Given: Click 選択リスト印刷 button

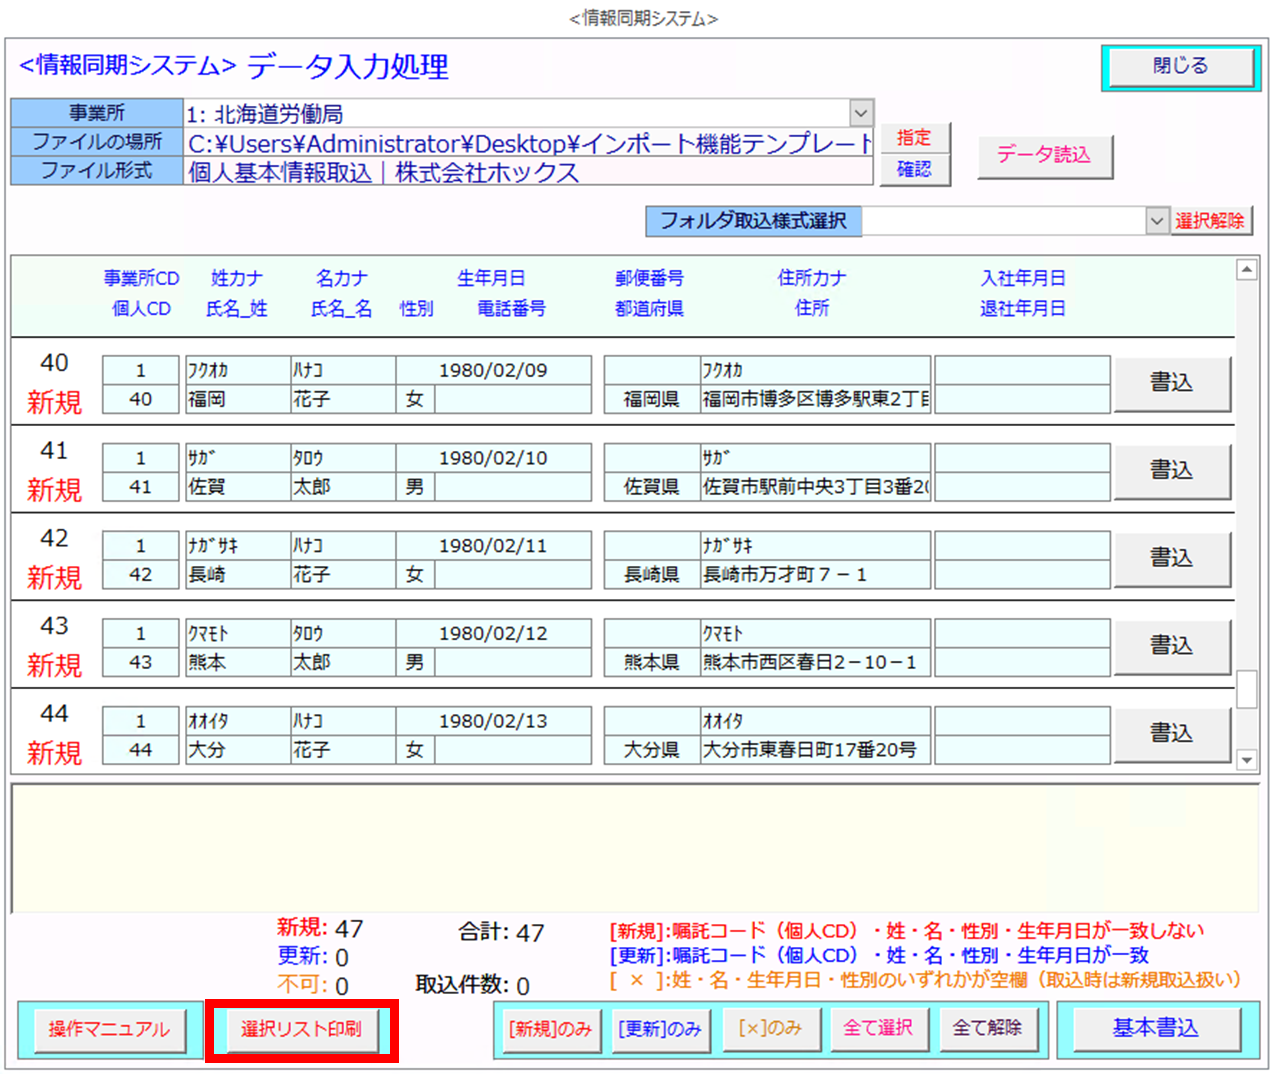Looking at the screenshot, I should [x=301, y=1029].
